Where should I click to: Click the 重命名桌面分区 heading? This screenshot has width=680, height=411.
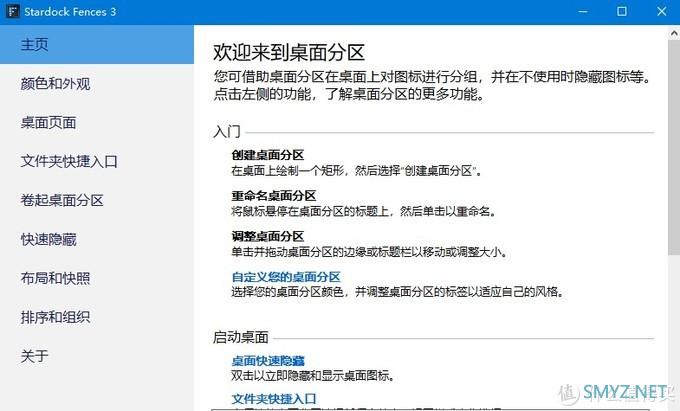pos(274,196)
